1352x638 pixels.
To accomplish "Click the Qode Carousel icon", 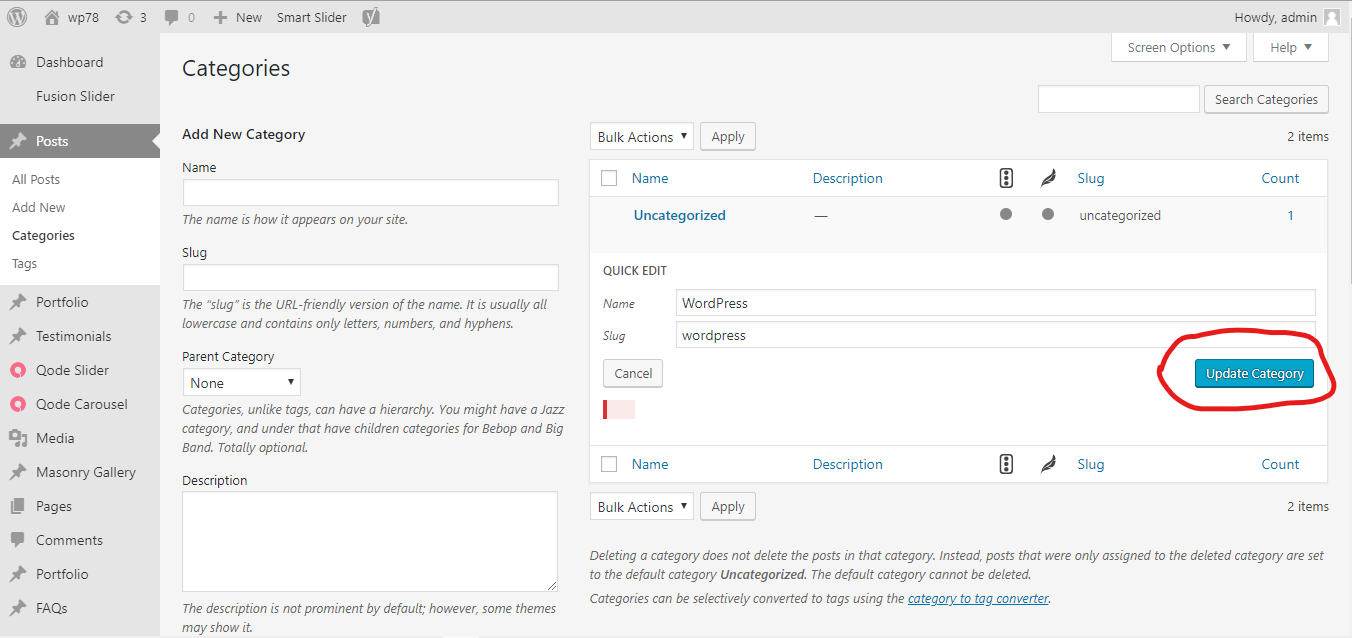I will tap(18, 404).
